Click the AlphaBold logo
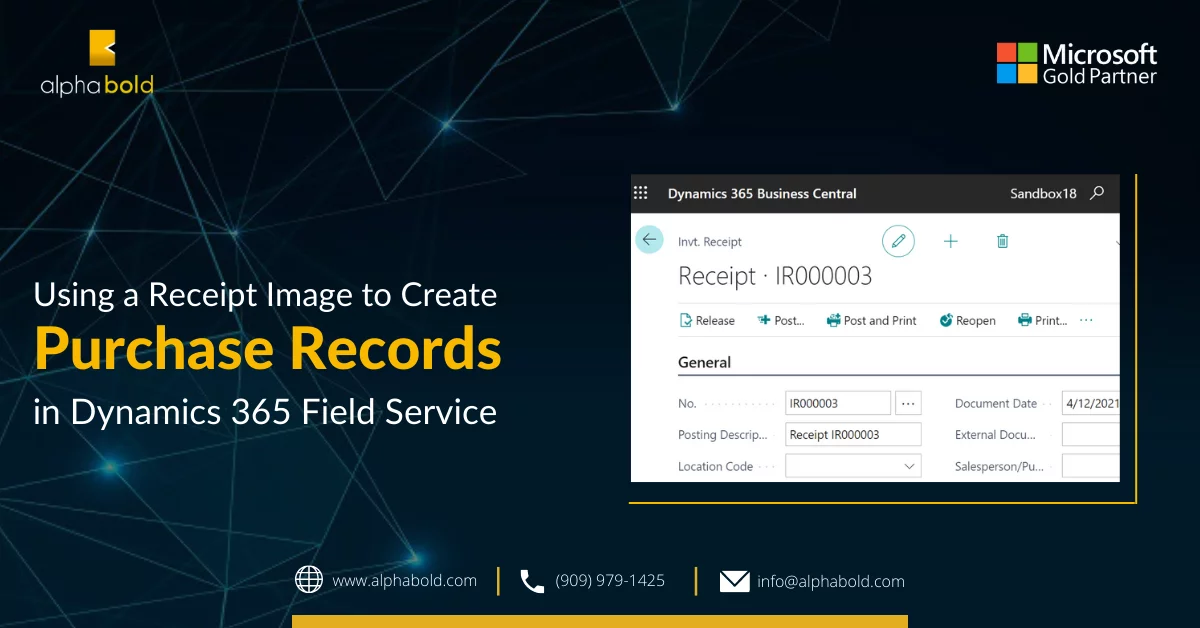The image size is (1200, 628). 97,62
